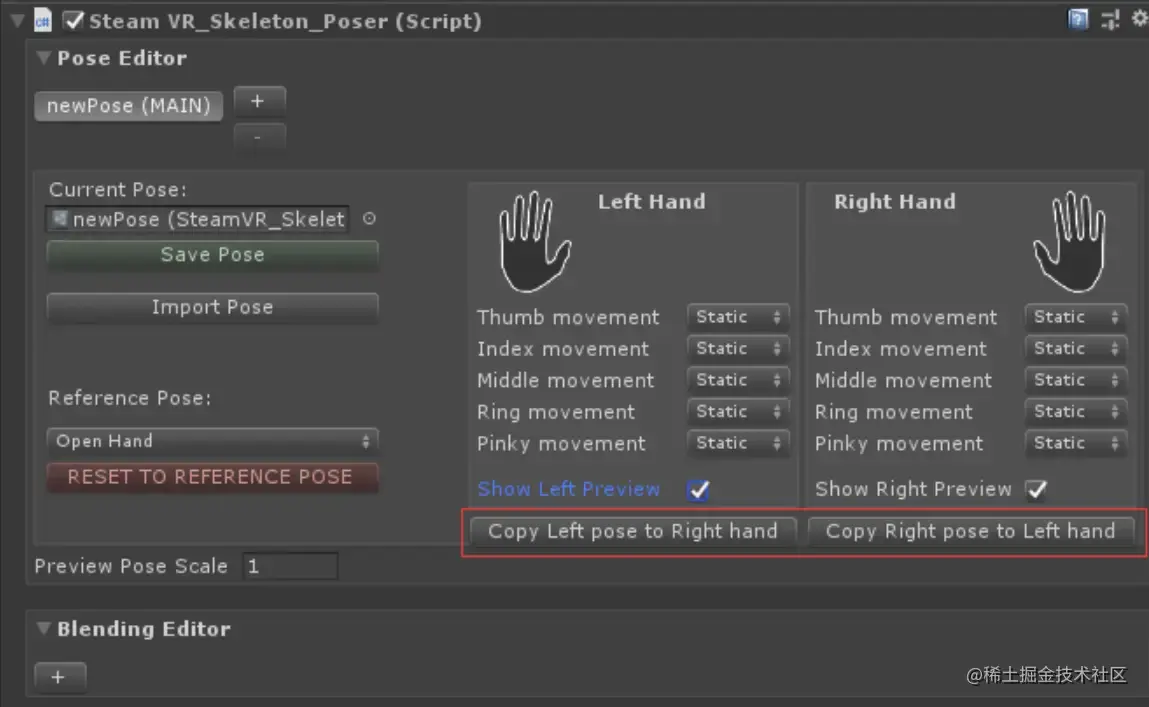Open Left Hand Middle movement dropdown
Viewport: 1149px width, 707px height.
click(738, 380)
